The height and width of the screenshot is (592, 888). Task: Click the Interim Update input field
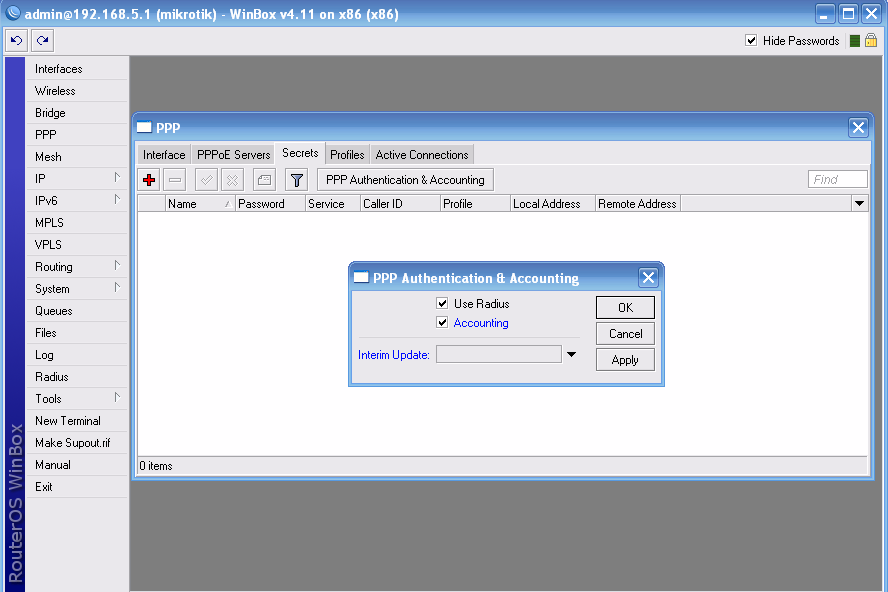click(499, 355)
